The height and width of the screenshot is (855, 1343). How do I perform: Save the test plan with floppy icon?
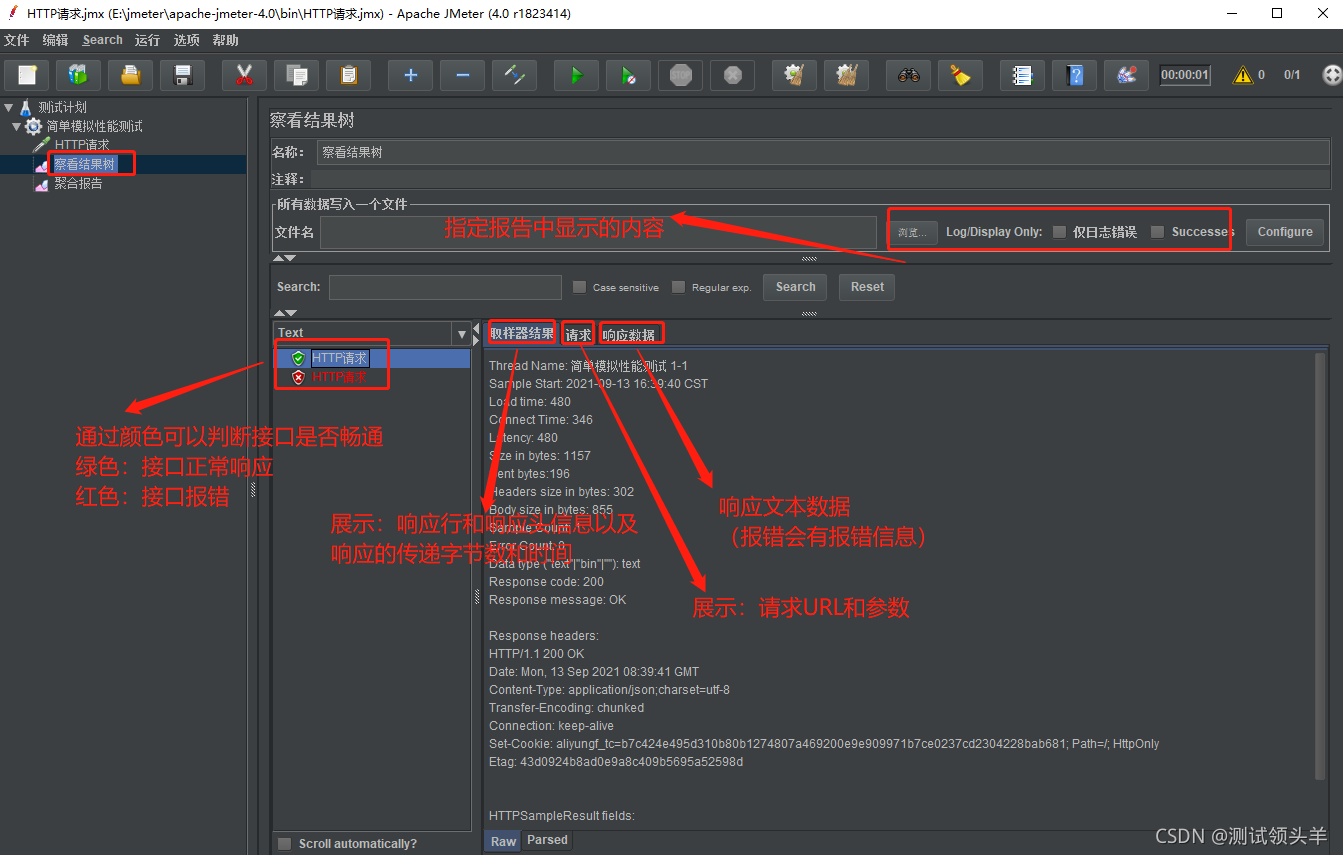point(182,75)
